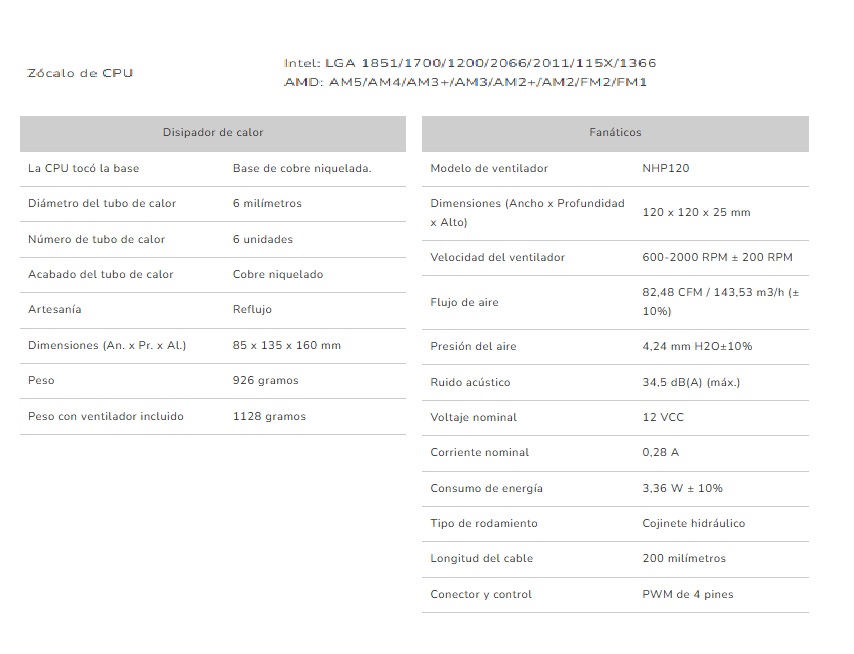Click the fan model value "NHP120"
The width and height of the screenshot is (854, 654).
click(x=666, y=168)
